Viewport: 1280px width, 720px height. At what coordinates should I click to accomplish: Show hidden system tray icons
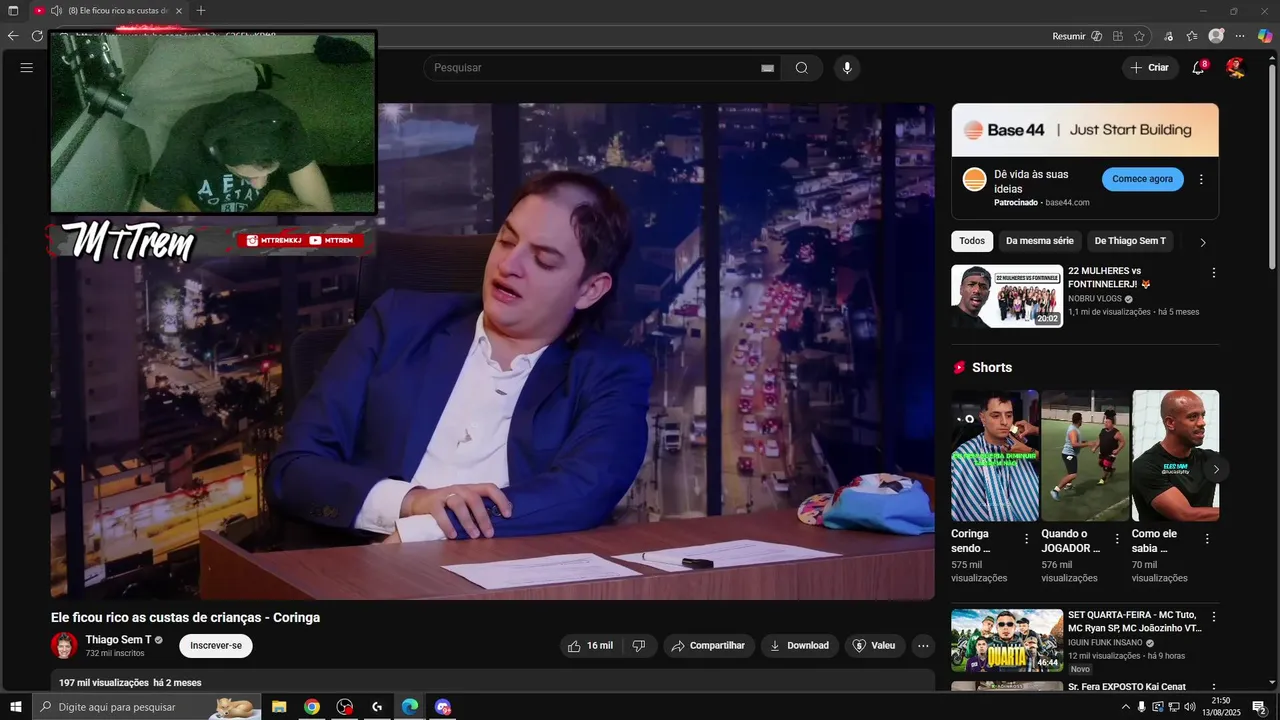(x=1125, y=707)
